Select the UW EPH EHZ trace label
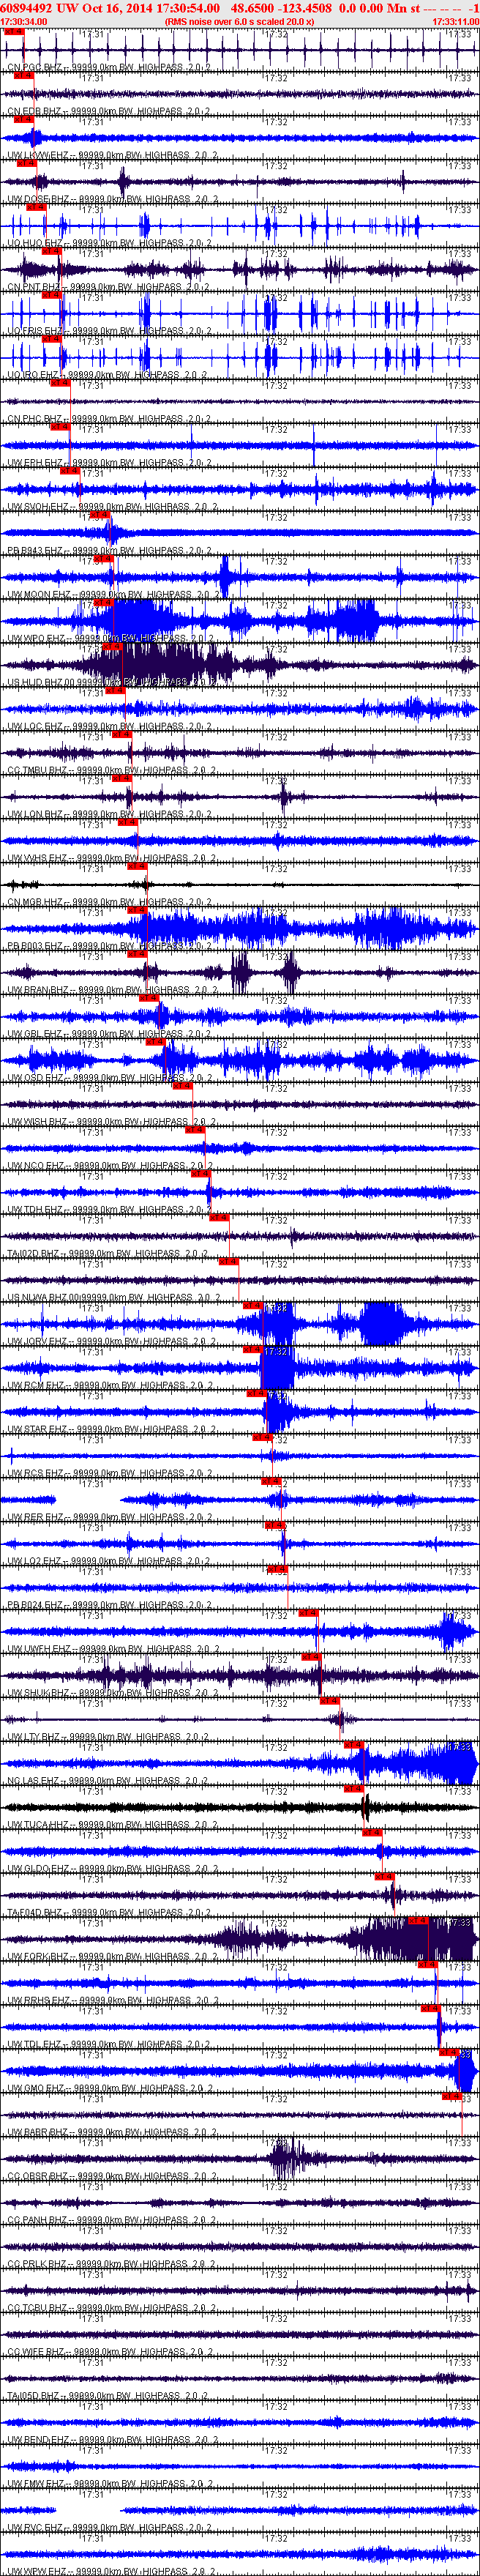This screenshot has height=2576, width=480. [x=110, y=464]
